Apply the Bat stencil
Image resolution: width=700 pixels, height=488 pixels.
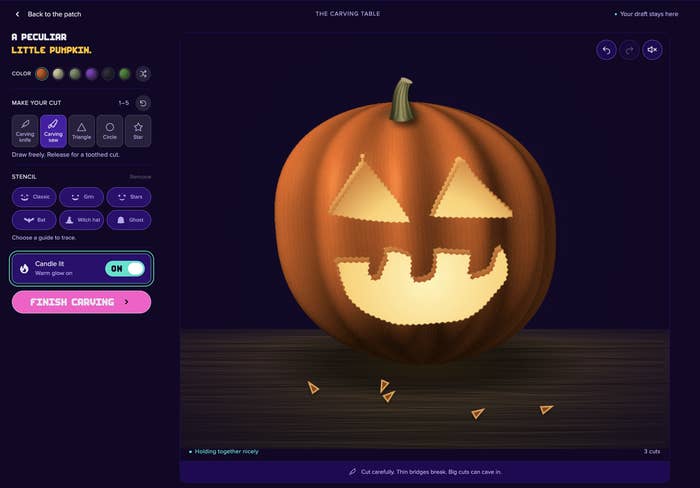coord(34,220)
